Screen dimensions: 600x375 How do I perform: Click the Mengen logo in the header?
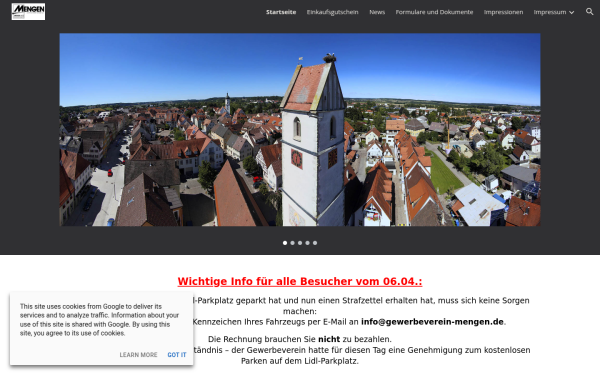coord(28,11)
